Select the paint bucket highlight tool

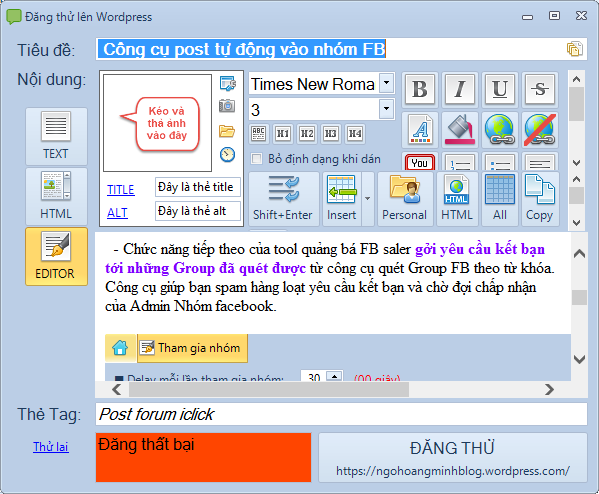tap(460, 130)
